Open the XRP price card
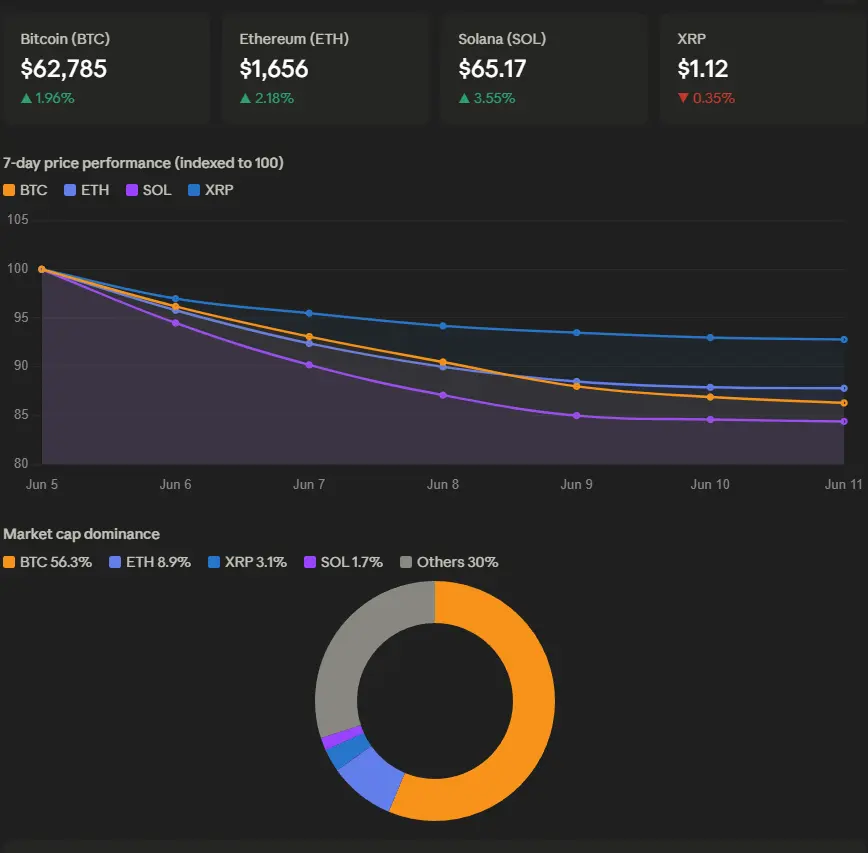The height and width of the screenshot is (853, 868). pyautogui.click(x=763, y=69)
